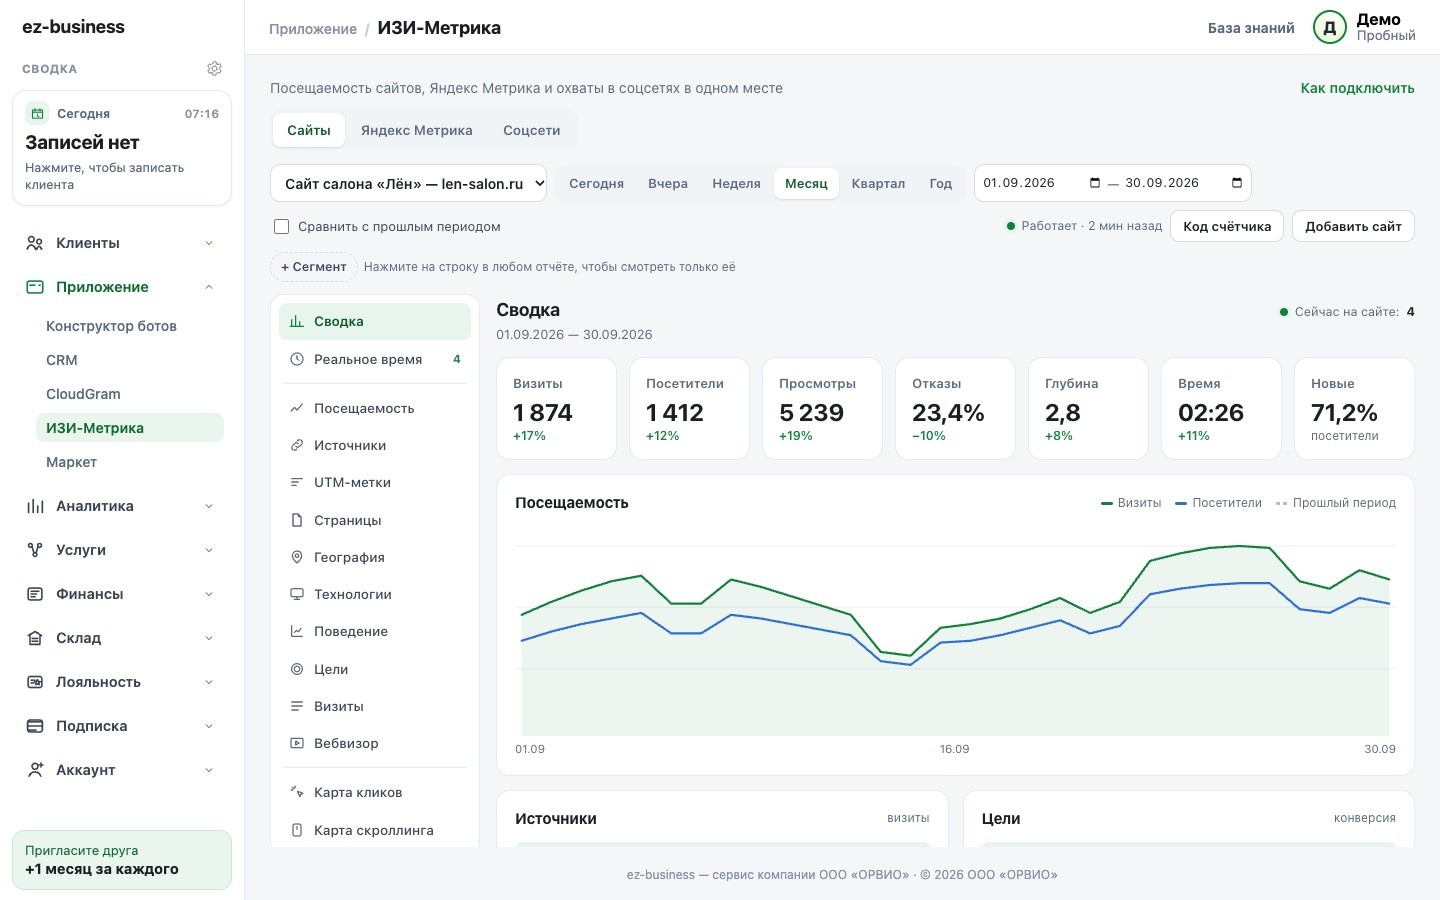Switch to the Яндекс Метрика tab
Viewport: 1440px width, 900px height.
point(417,130)
